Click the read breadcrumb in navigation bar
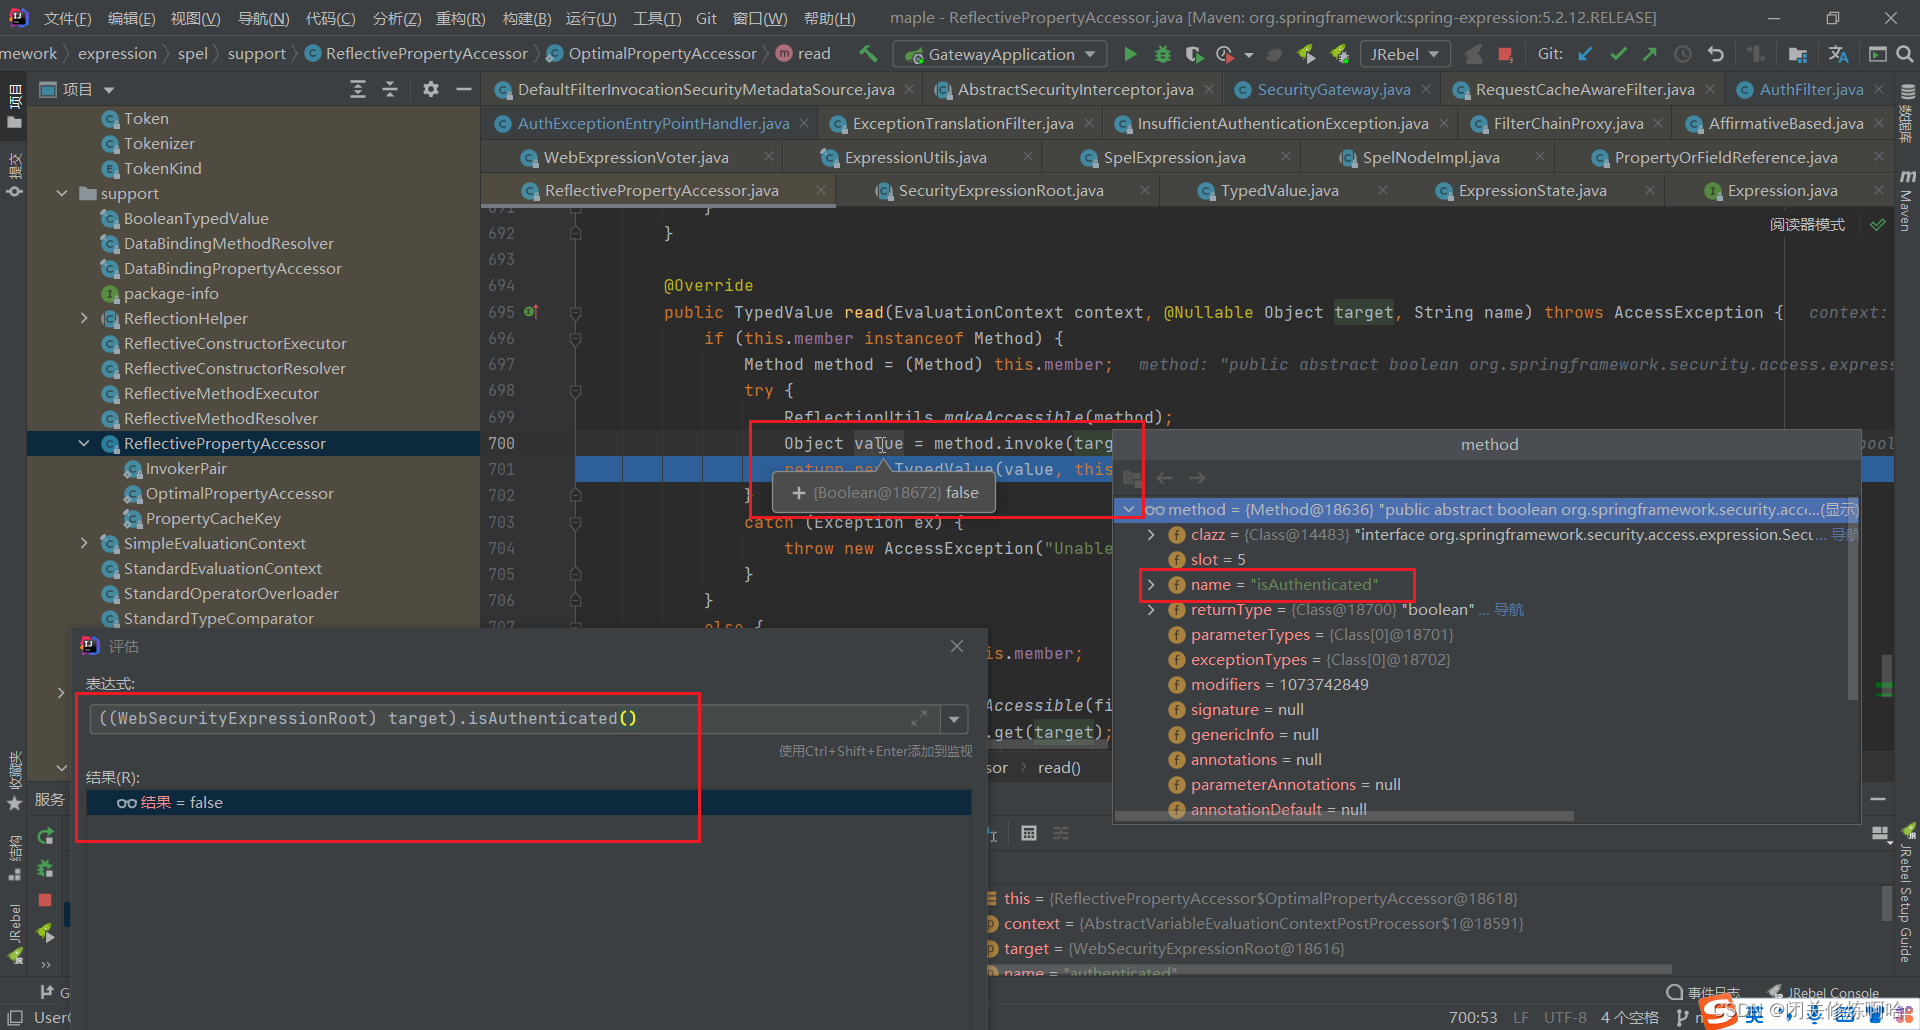The height and width of the screenshot is (1030, 1920). point(803,54)
